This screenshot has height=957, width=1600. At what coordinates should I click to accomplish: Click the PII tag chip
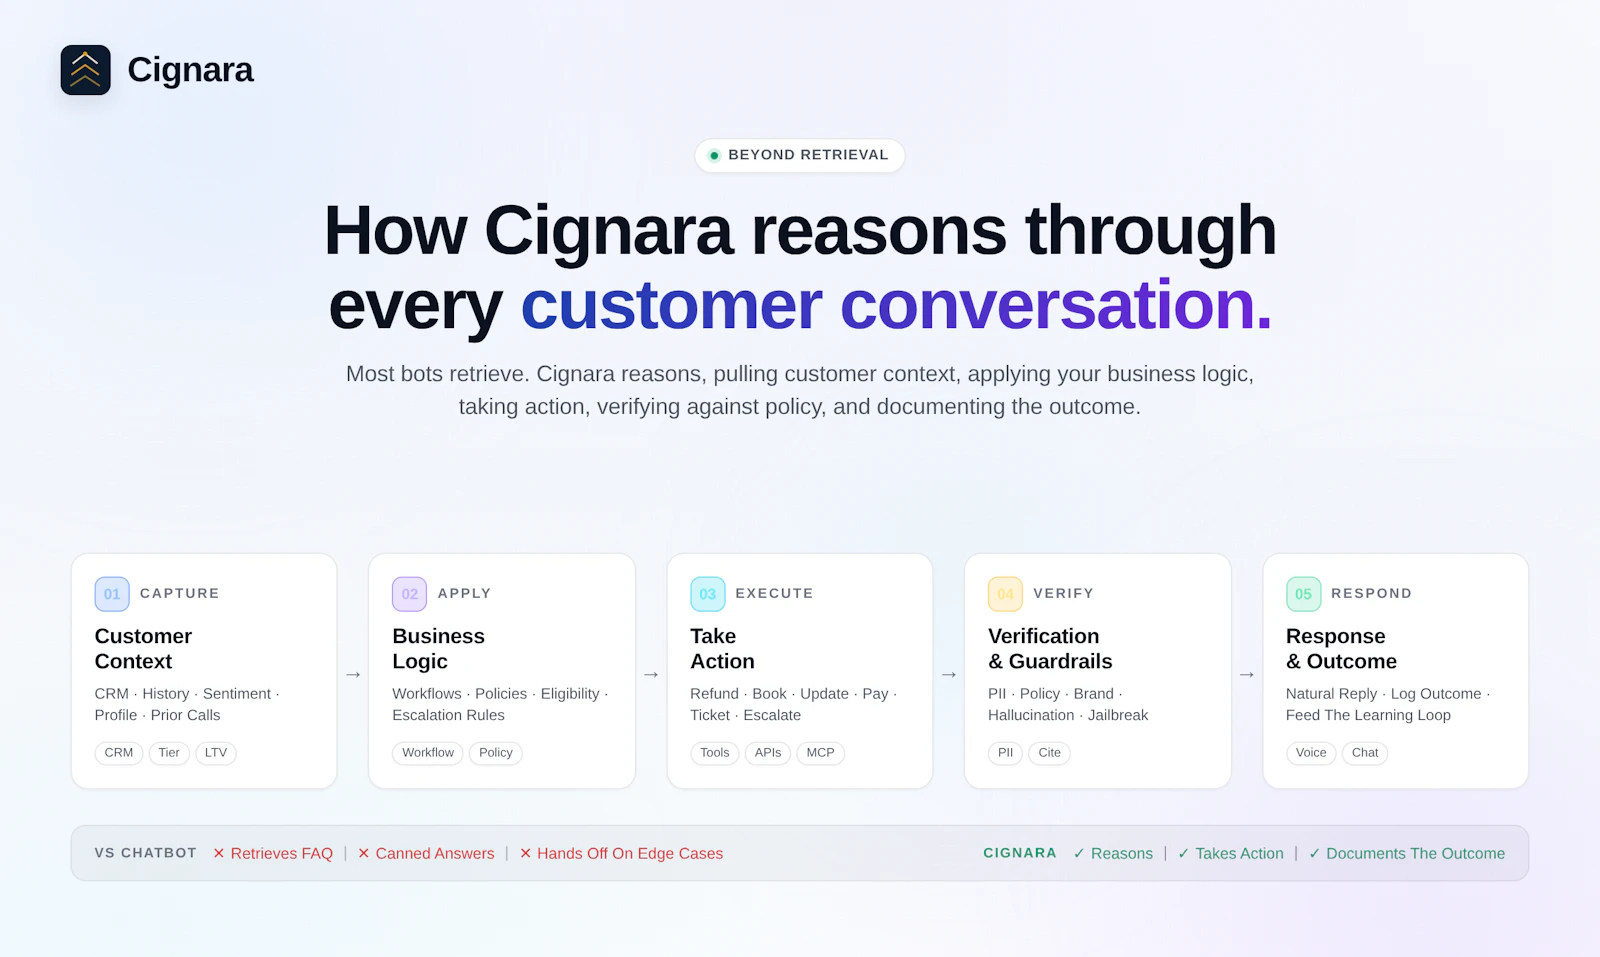pyautogui.click(x=1005, y=753)
